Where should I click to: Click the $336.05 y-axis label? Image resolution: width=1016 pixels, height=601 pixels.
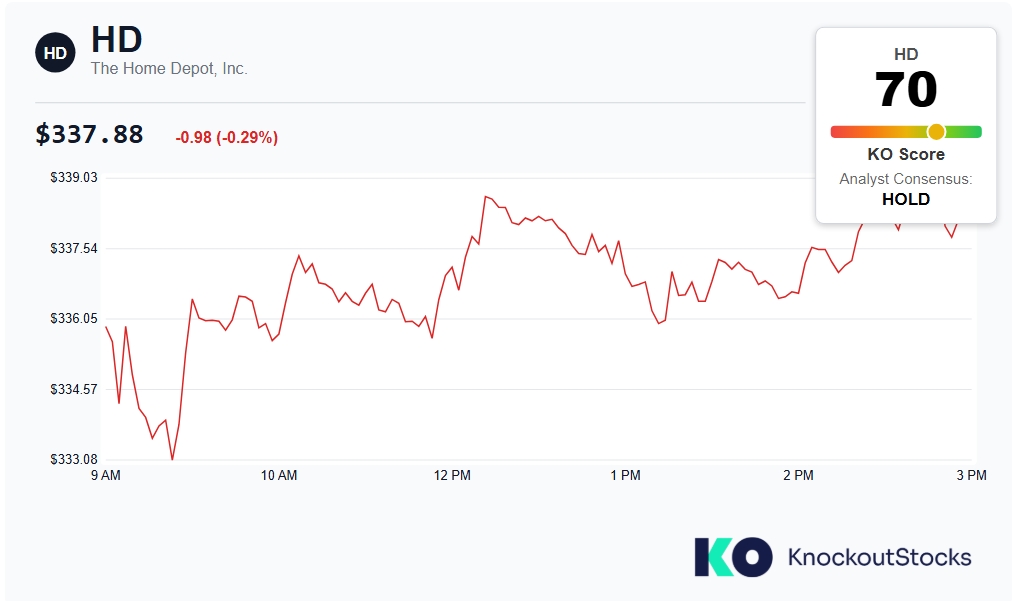pyautogui.click(x=74, y=319)
